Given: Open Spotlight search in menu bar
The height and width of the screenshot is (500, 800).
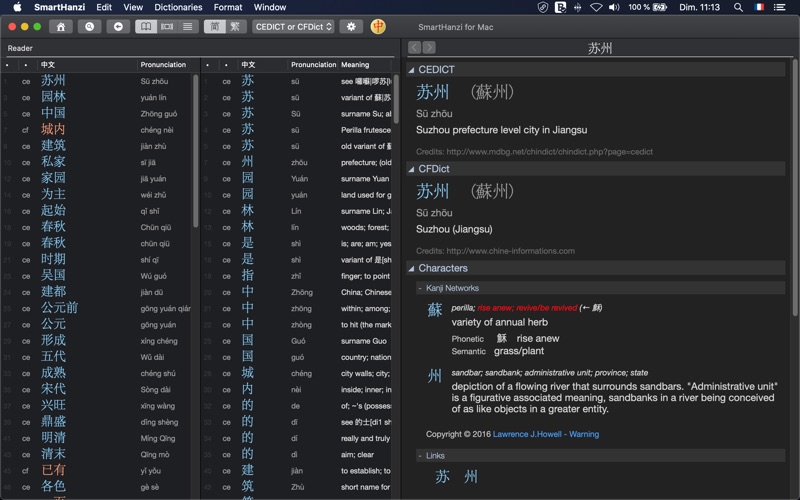Looking at the screenshot, I should [738, 7].
